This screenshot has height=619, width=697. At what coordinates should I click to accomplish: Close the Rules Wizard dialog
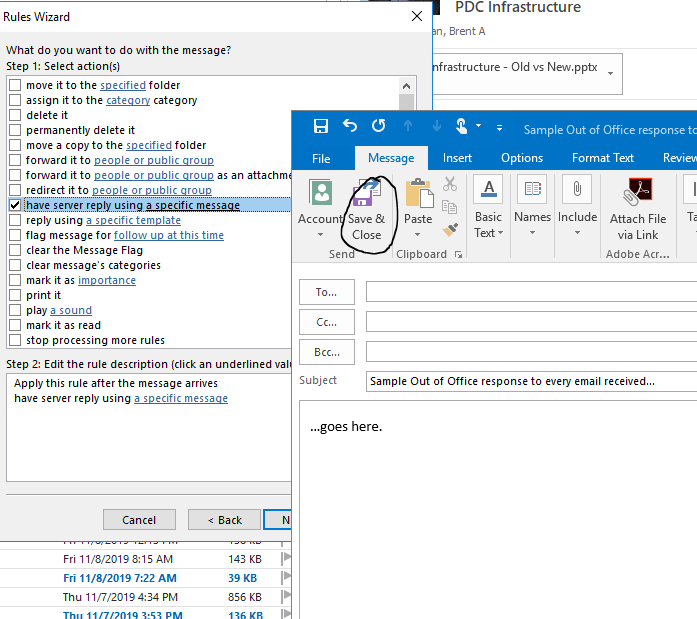point(417,16)
